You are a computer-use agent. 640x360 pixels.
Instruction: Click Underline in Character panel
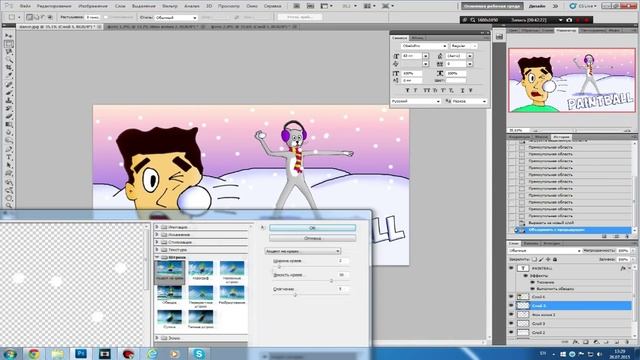point(462,90)
